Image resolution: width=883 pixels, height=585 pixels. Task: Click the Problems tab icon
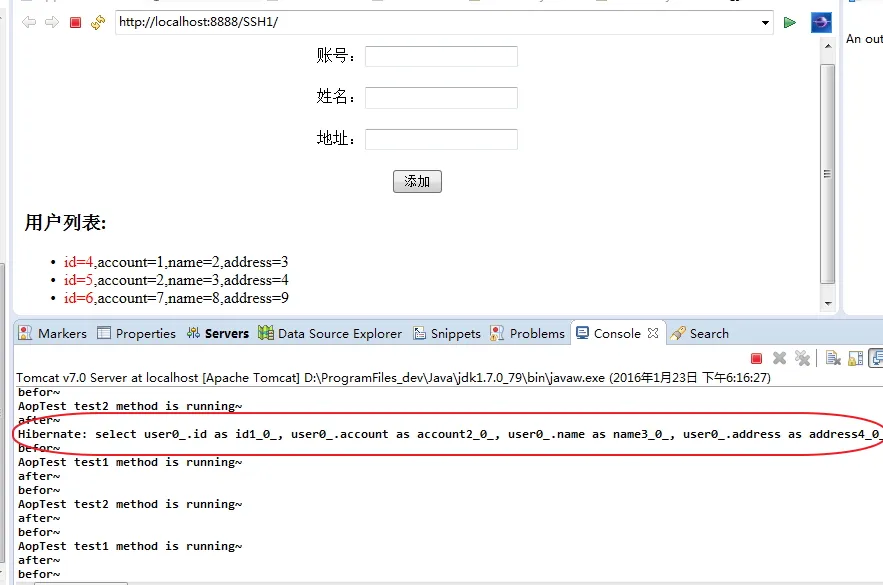497,333
